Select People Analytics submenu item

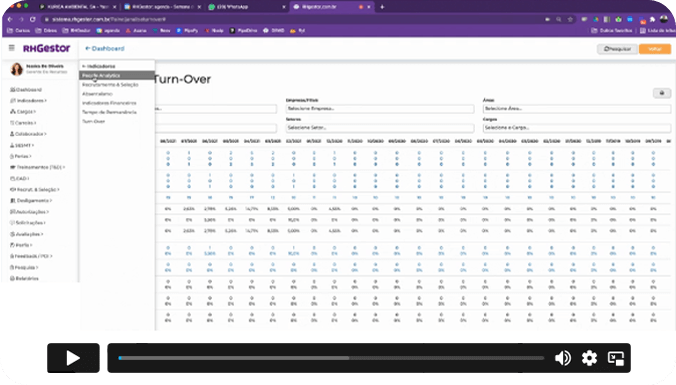[x=116, y=75]
